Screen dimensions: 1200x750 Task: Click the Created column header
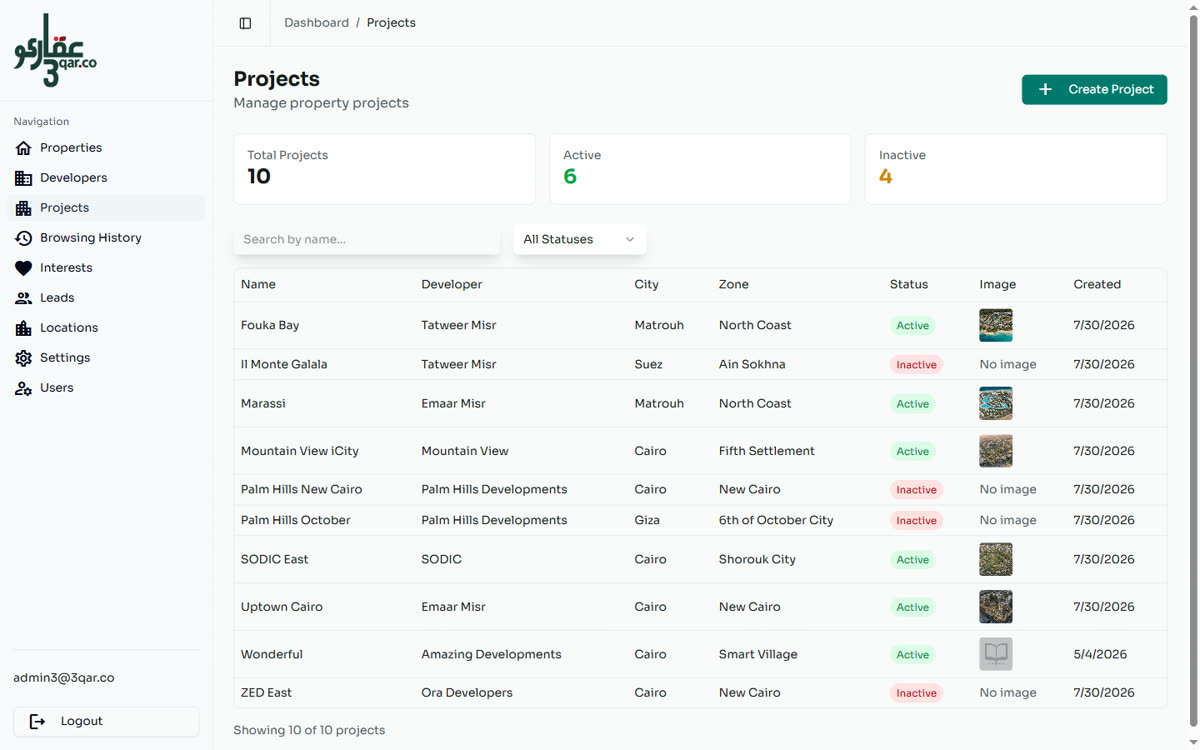click(1097, 285)
